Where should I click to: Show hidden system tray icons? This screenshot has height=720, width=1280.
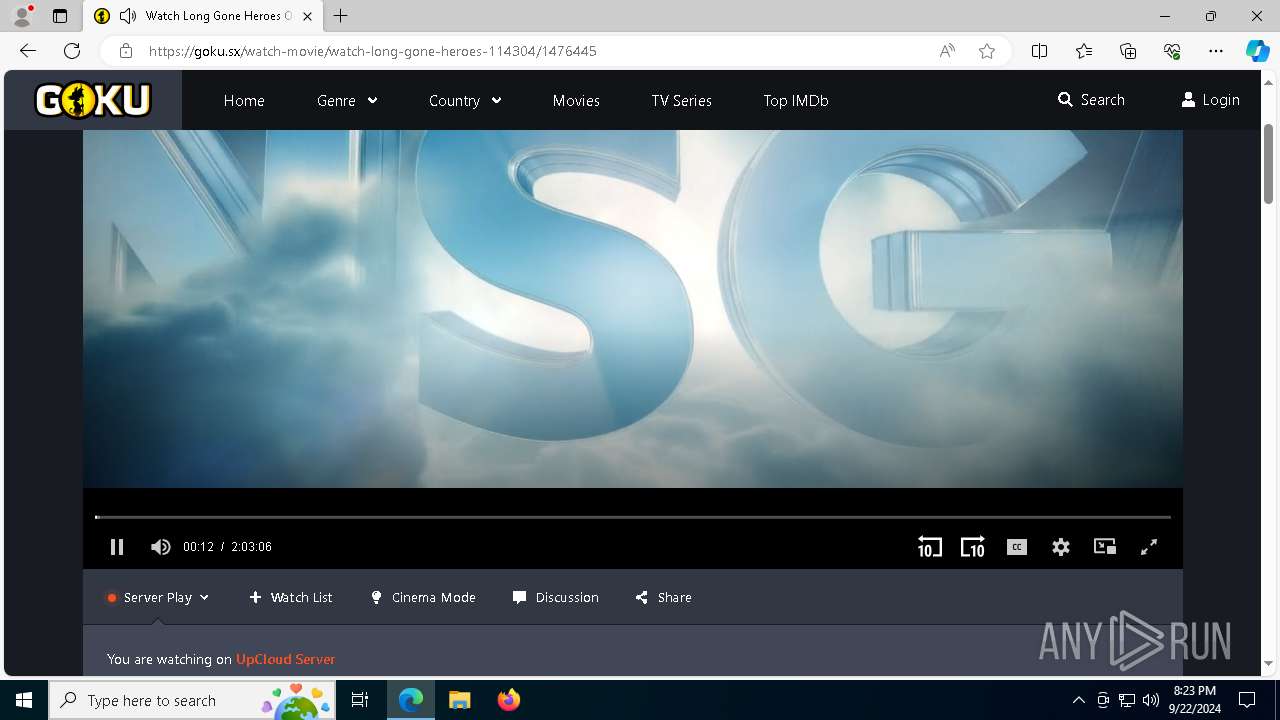(x=1078, y=700)
